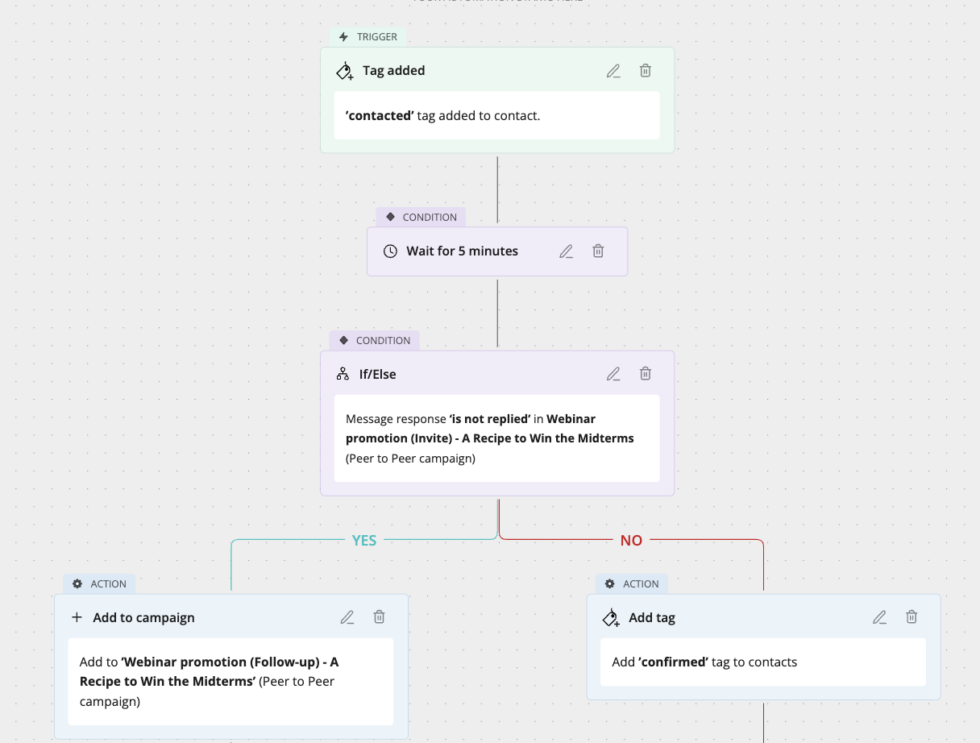The height and width of the screenshot is (743, 980).
Task: Delete the Add to campaign action
Action: (x=379, y=617)
